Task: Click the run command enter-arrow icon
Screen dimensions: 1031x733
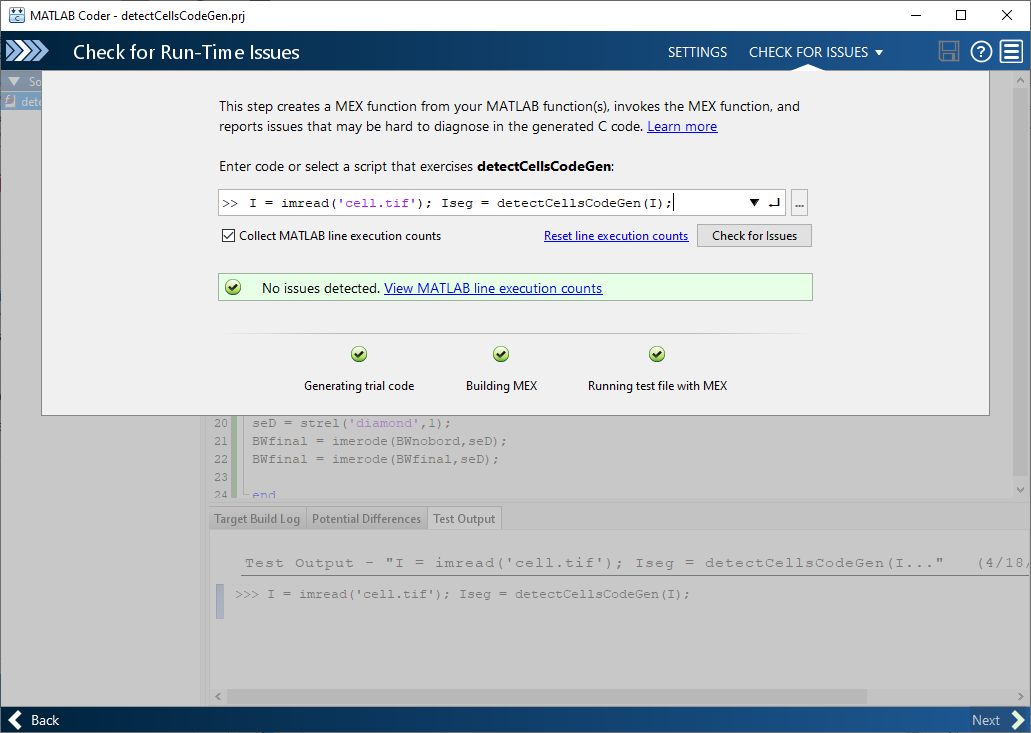Action: 774,202
